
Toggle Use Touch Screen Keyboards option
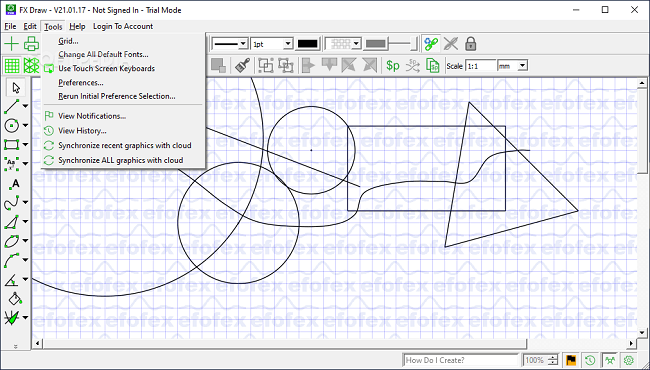[123, 68]
